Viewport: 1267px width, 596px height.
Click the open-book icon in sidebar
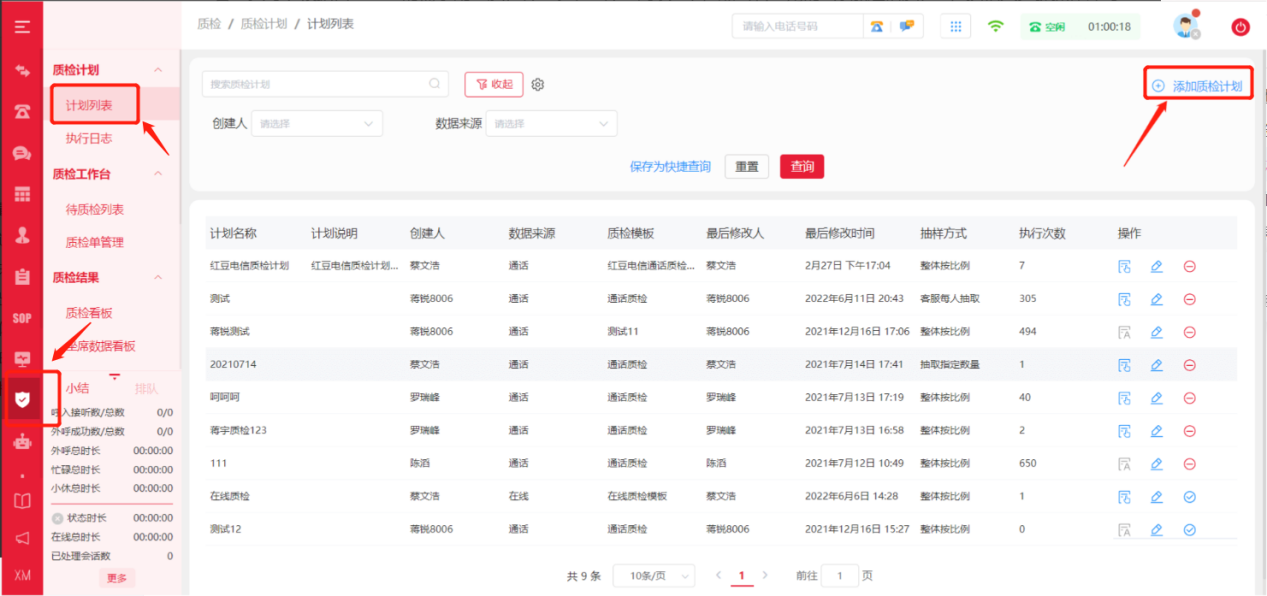pos(21,501)
